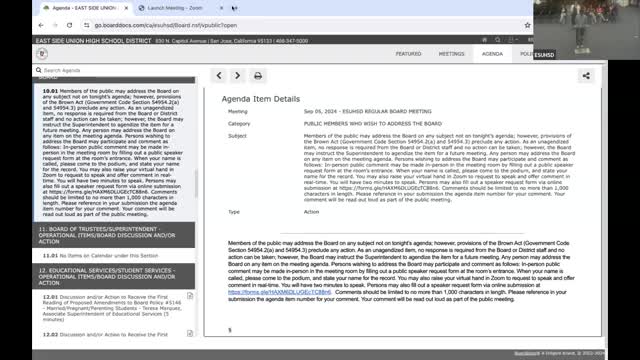Switch to the MEETINGS tab
This screenshot has height=360, width=640.
tap(451, 54)
